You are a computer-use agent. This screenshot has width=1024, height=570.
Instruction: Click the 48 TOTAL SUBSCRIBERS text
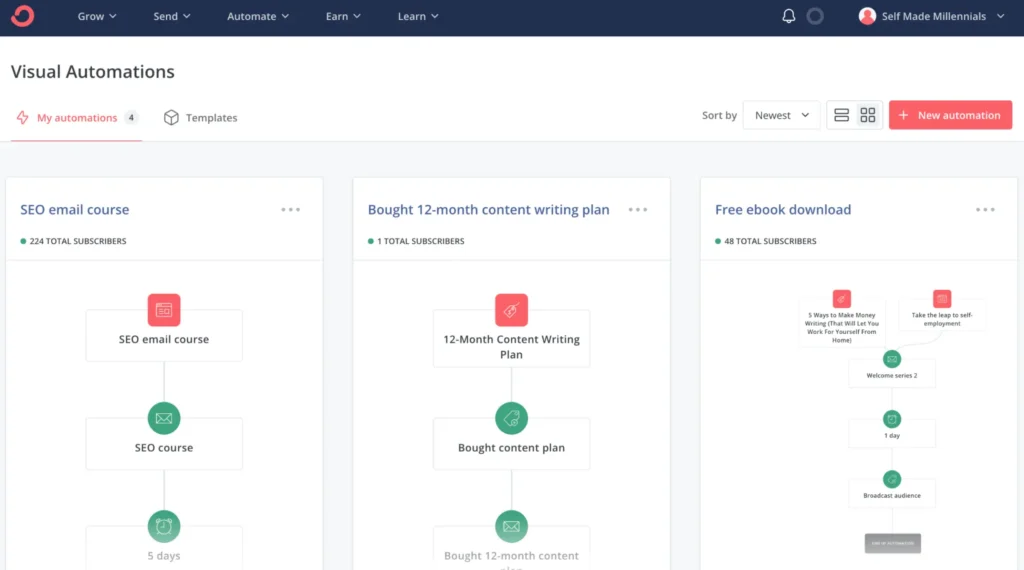(x=770, y=241)
